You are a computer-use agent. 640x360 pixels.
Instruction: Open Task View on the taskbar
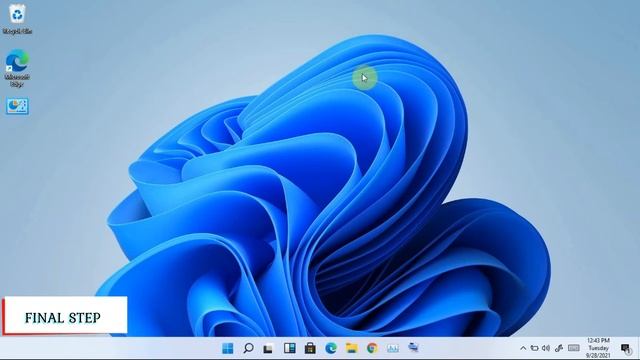click(268, 348)
